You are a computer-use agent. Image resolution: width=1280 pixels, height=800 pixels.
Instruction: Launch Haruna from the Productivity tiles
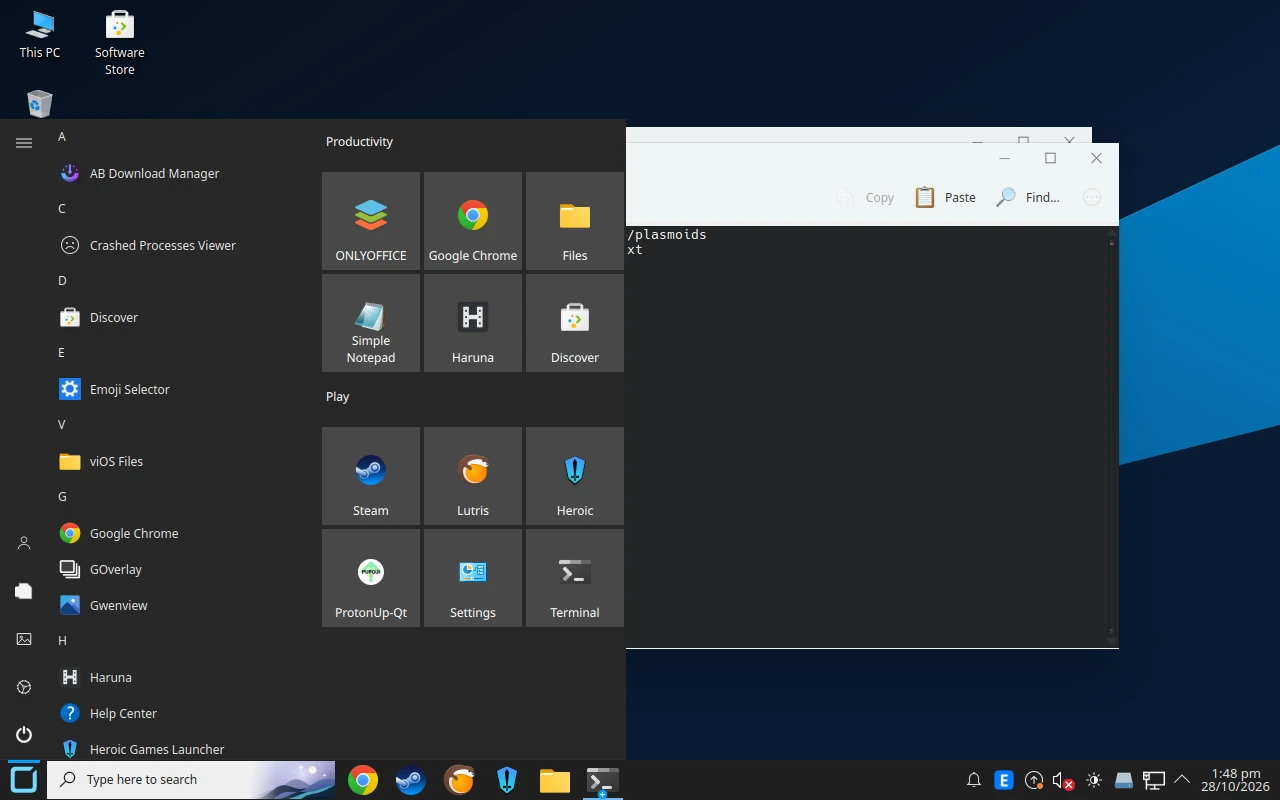[x=473, y=323]
